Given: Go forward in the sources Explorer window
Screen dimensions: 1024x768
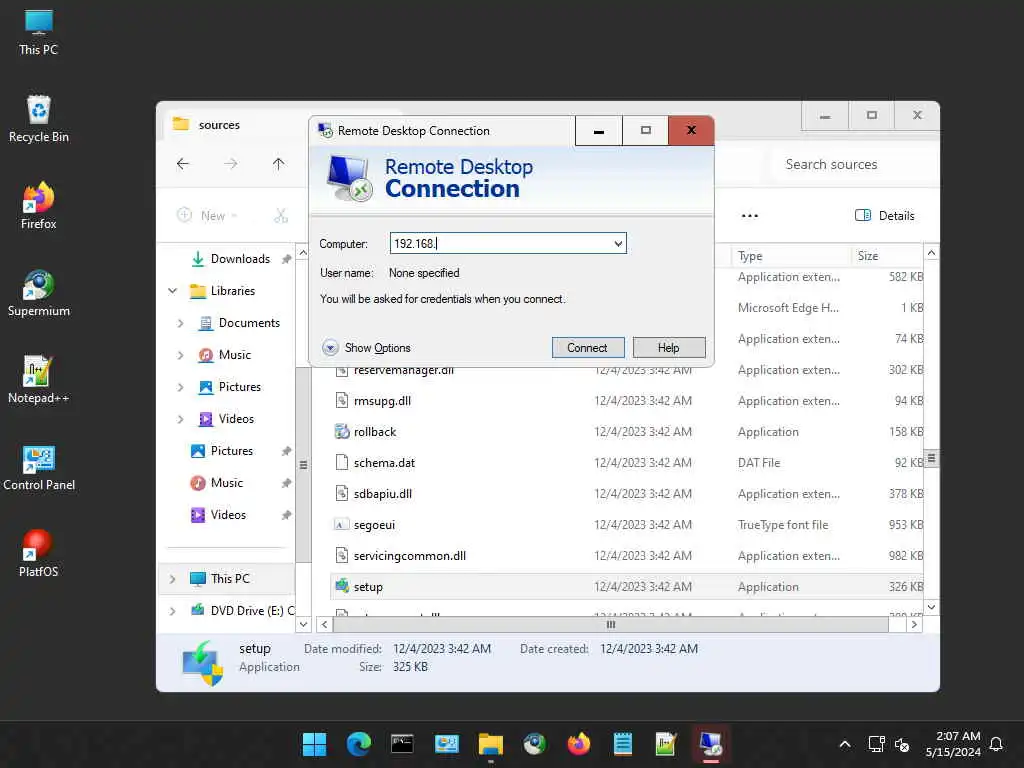Looking at the screenshot, I should pyautogui.click(x=231, y=164).
